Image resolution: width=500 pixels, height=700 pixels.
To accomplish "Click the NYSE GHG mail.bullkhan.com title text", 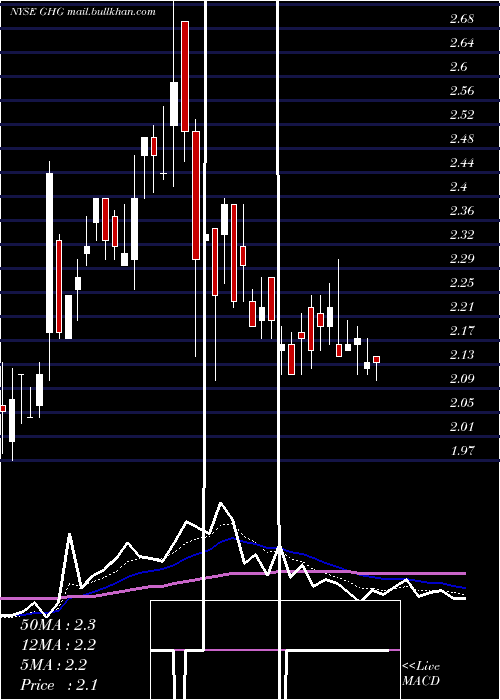I will pyautogui.click(x=83, y=12).
